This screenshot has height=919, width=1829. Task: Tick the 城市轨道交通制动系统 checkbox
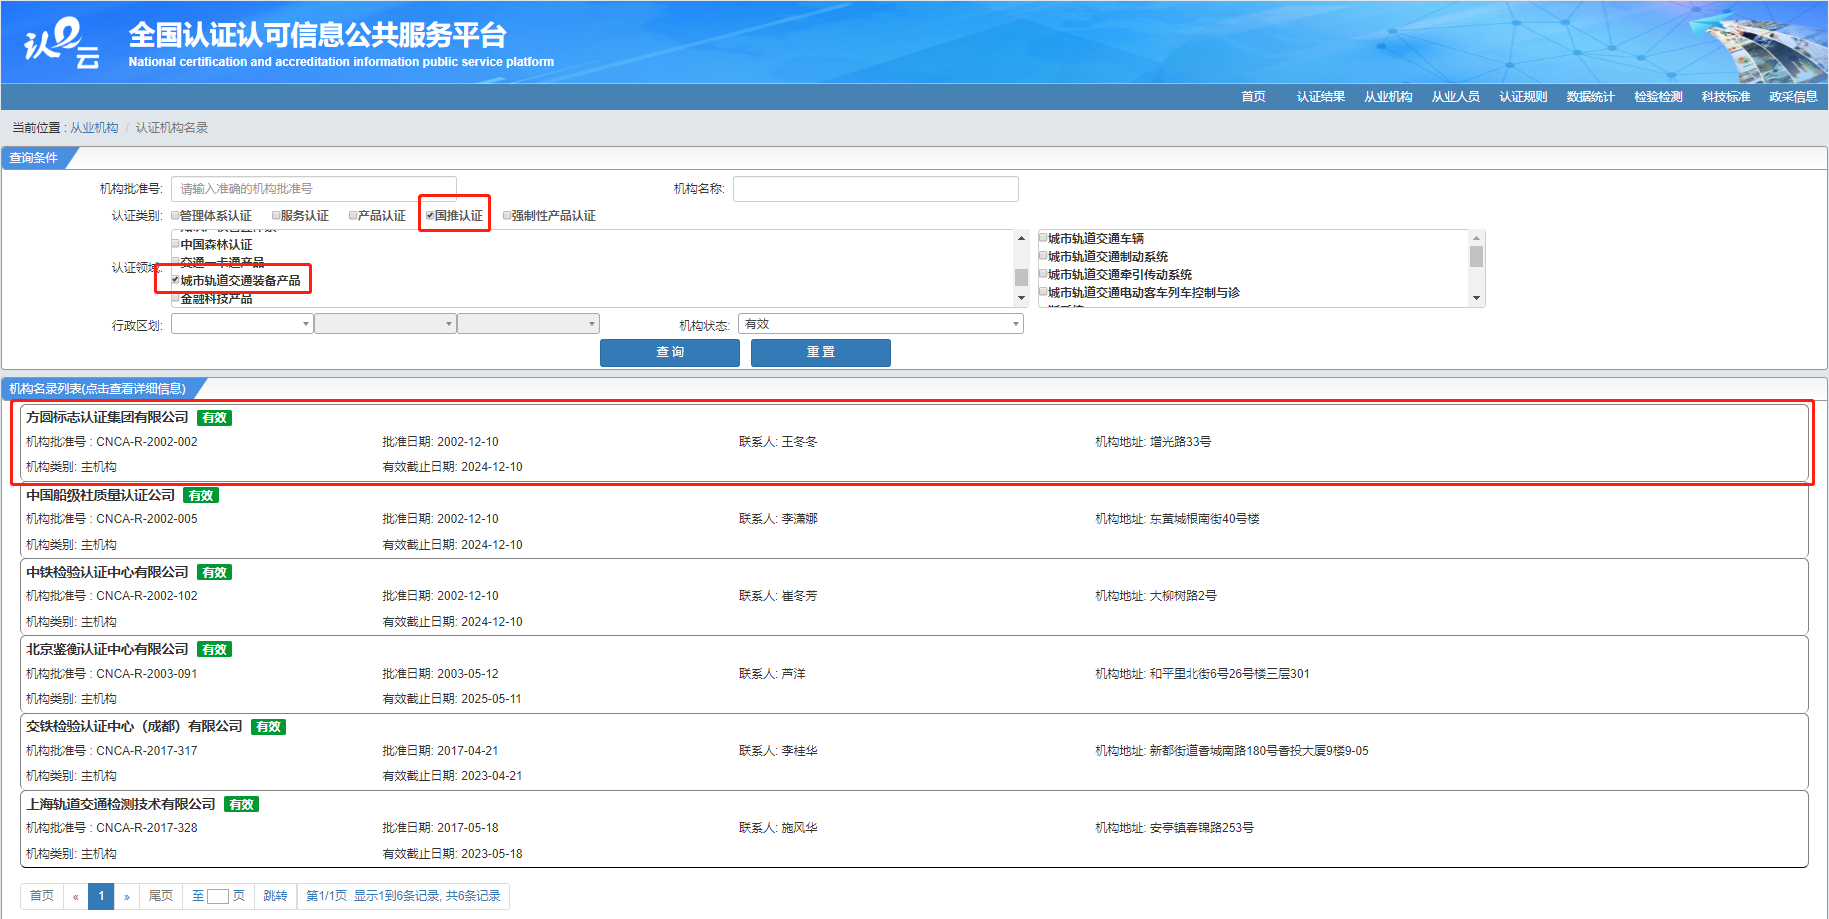pyautogui.click(x=1043, y=256)
